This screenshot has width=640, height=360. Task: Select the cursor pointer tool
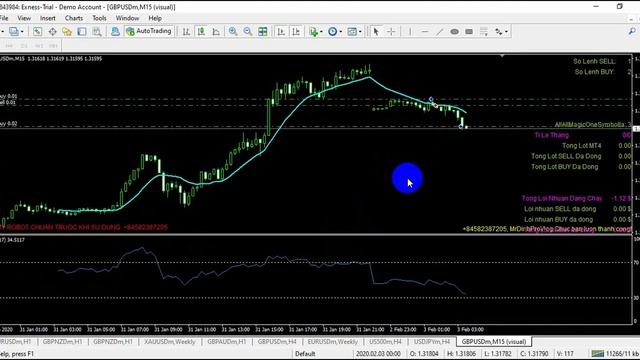(x=376, y=31)
